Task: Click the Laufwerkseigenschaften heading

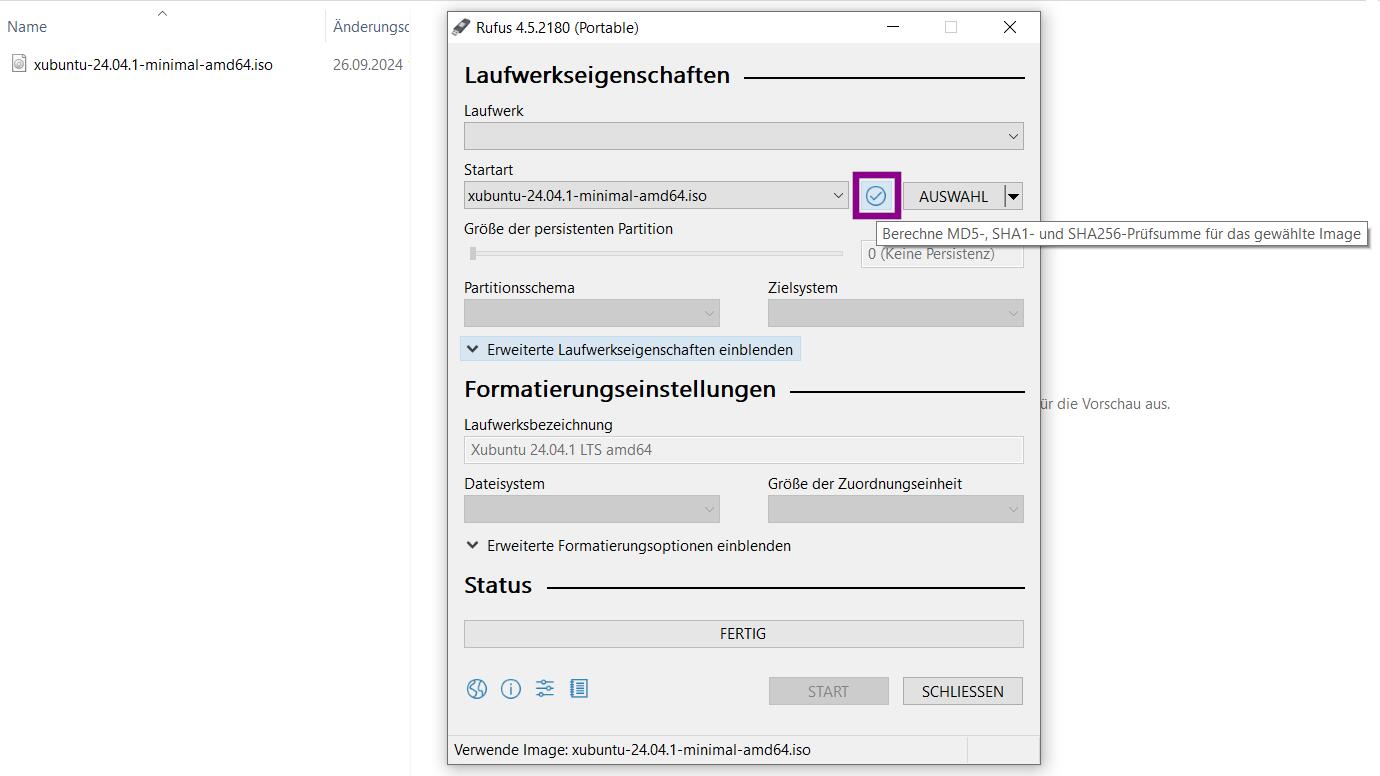Action: click(x=597, y=76)
